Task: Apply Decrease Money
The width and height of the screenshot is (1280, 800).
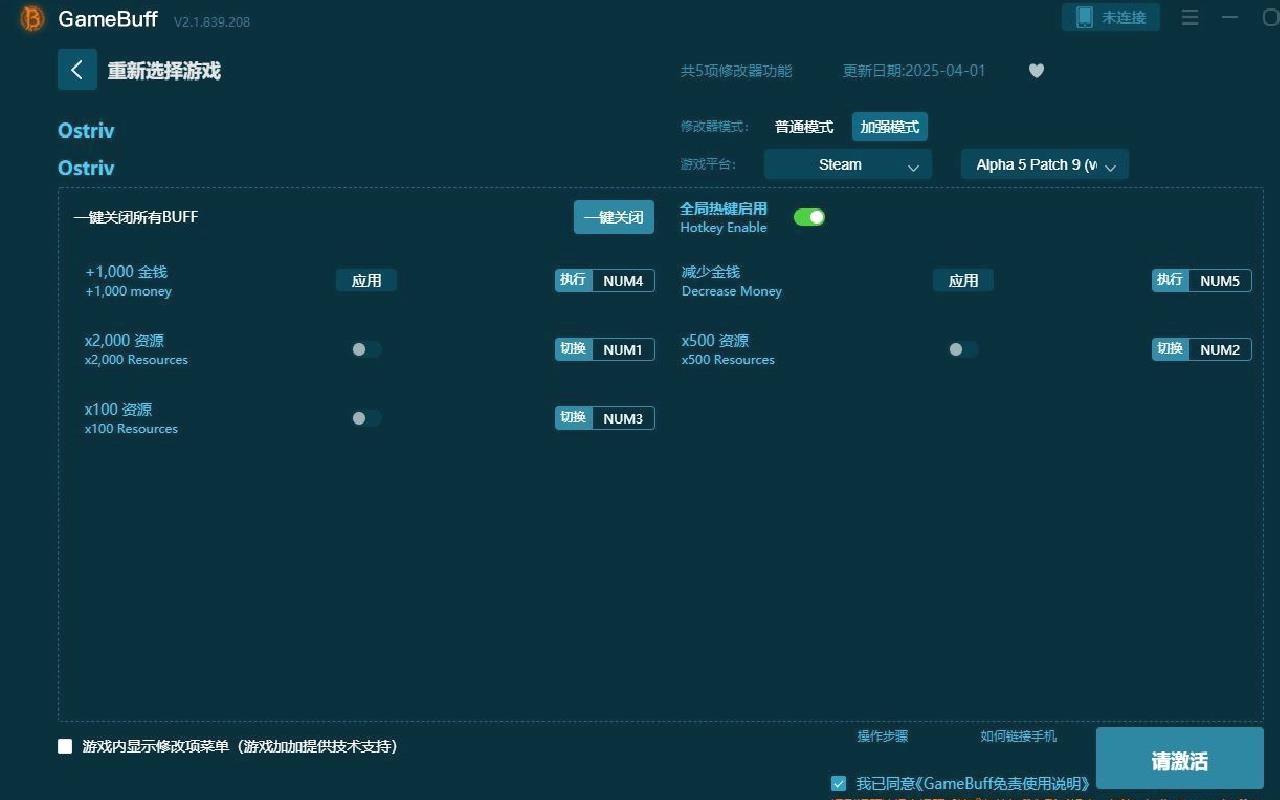Action: point(963,280)
